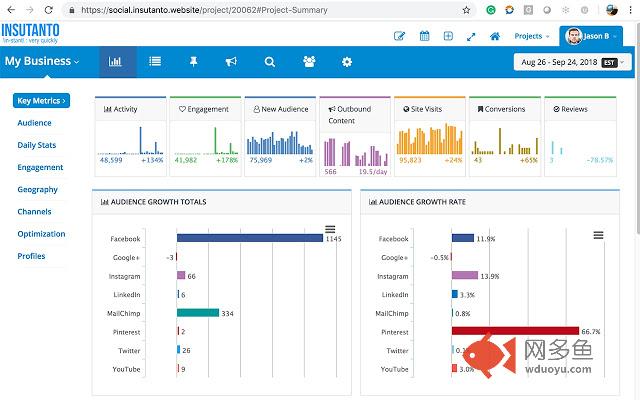
Task: Open the megaphone icon in blue bar
Action: [231, 62]
